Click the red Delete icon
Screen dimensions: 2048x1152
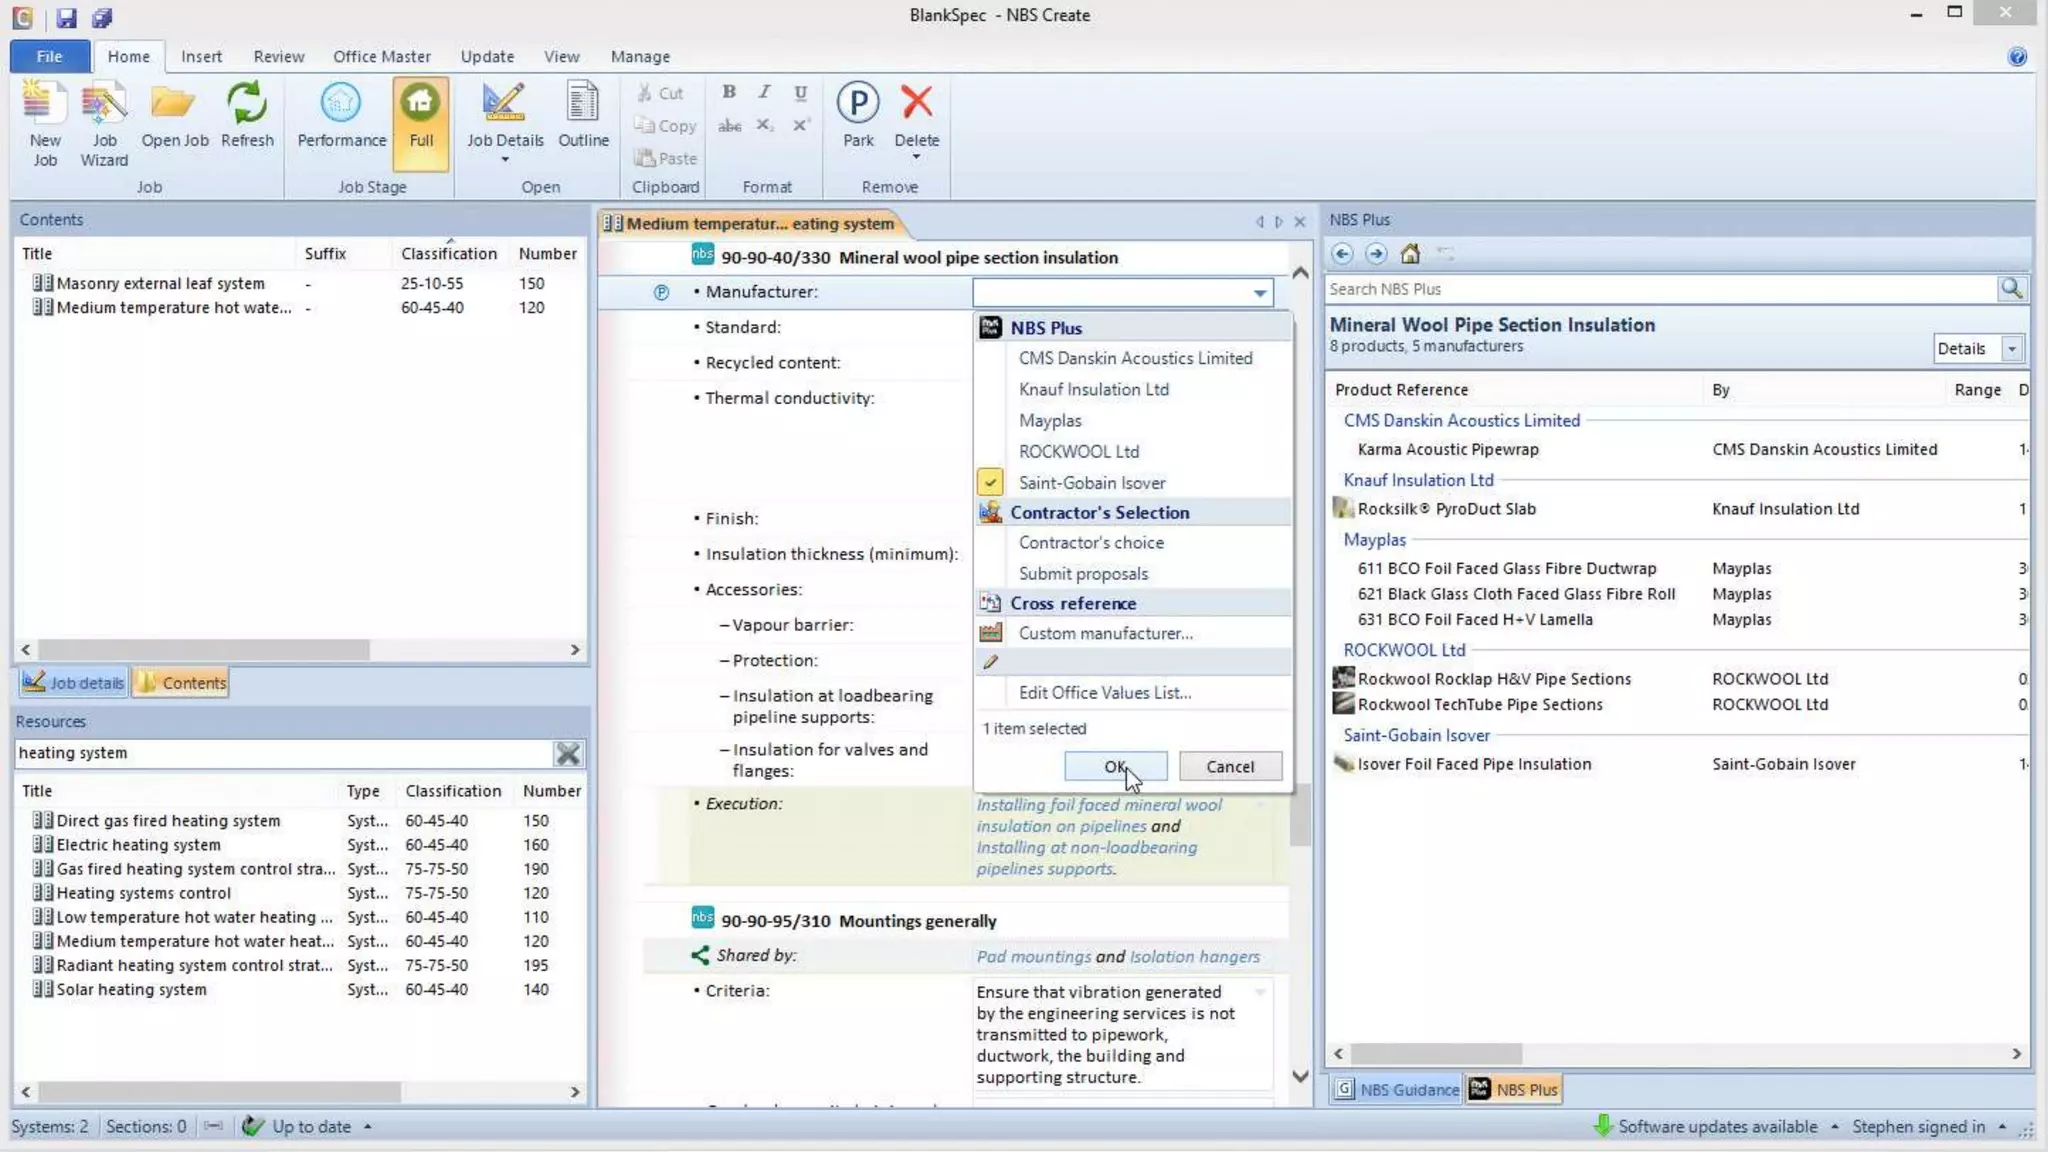pyautogui.click(x=916, y=102)
